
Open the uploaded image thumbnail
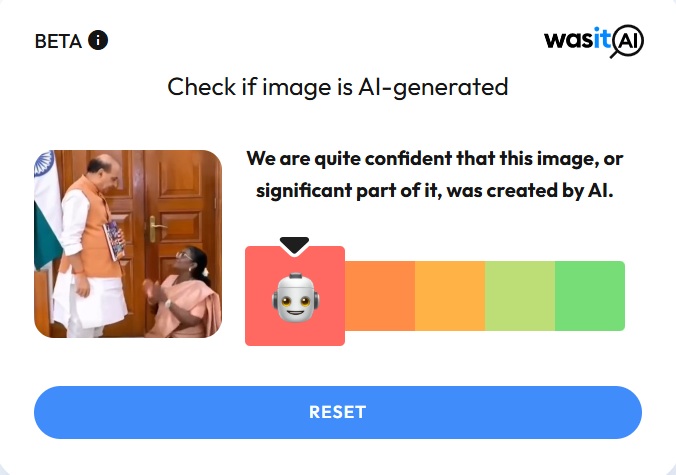(128, 244)
